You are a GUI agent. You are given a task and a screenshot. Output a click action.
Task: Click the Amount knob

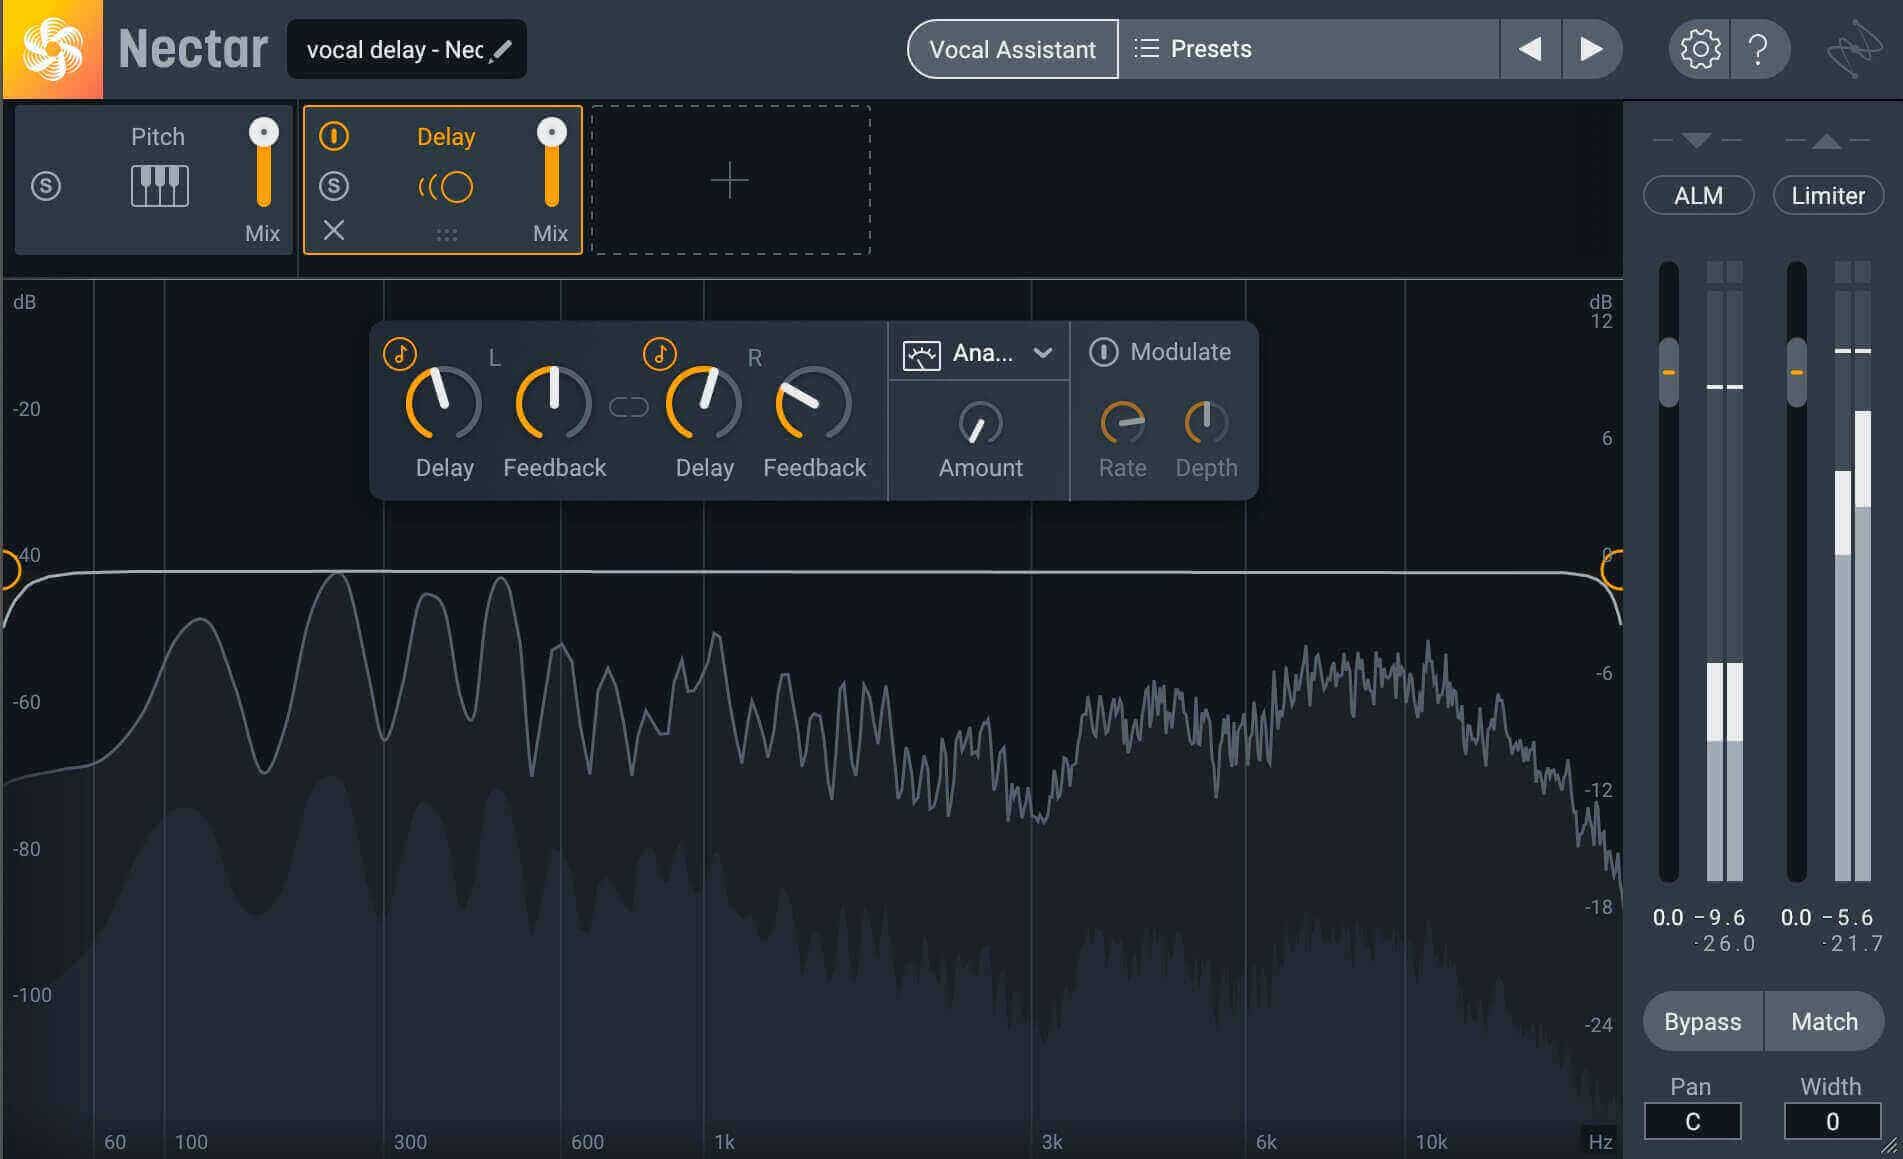pos(980,423)
